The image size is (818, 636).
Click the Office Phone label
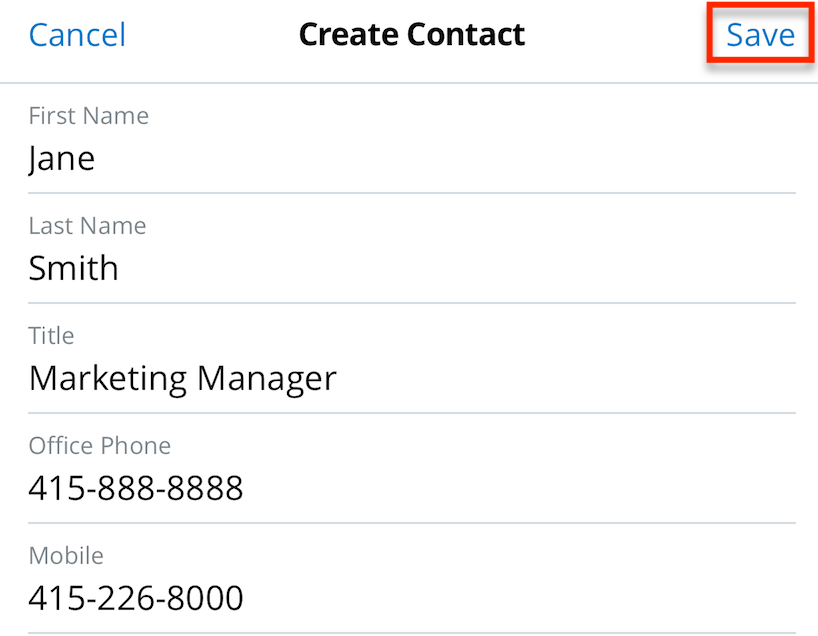point(99,445)
